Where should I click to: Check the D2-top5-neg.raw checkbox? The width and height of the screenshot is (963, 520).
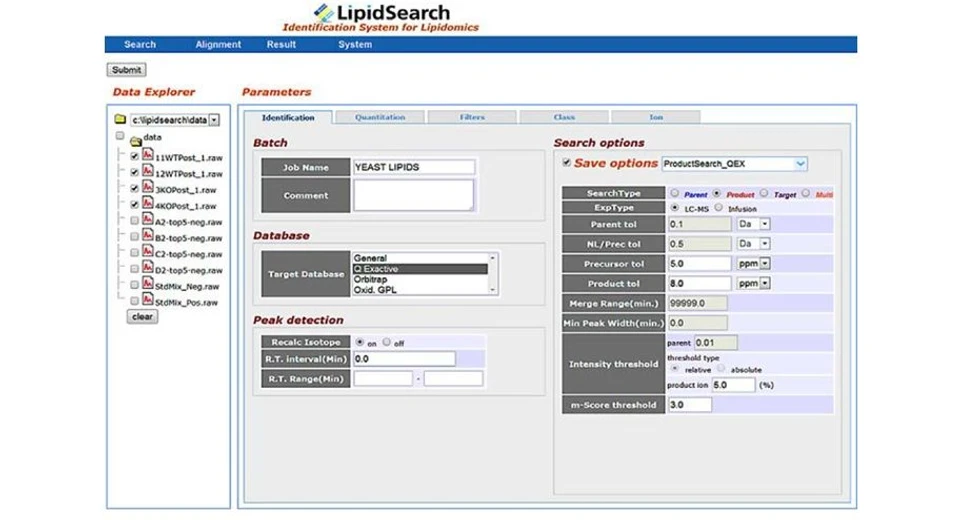[135, 269]
